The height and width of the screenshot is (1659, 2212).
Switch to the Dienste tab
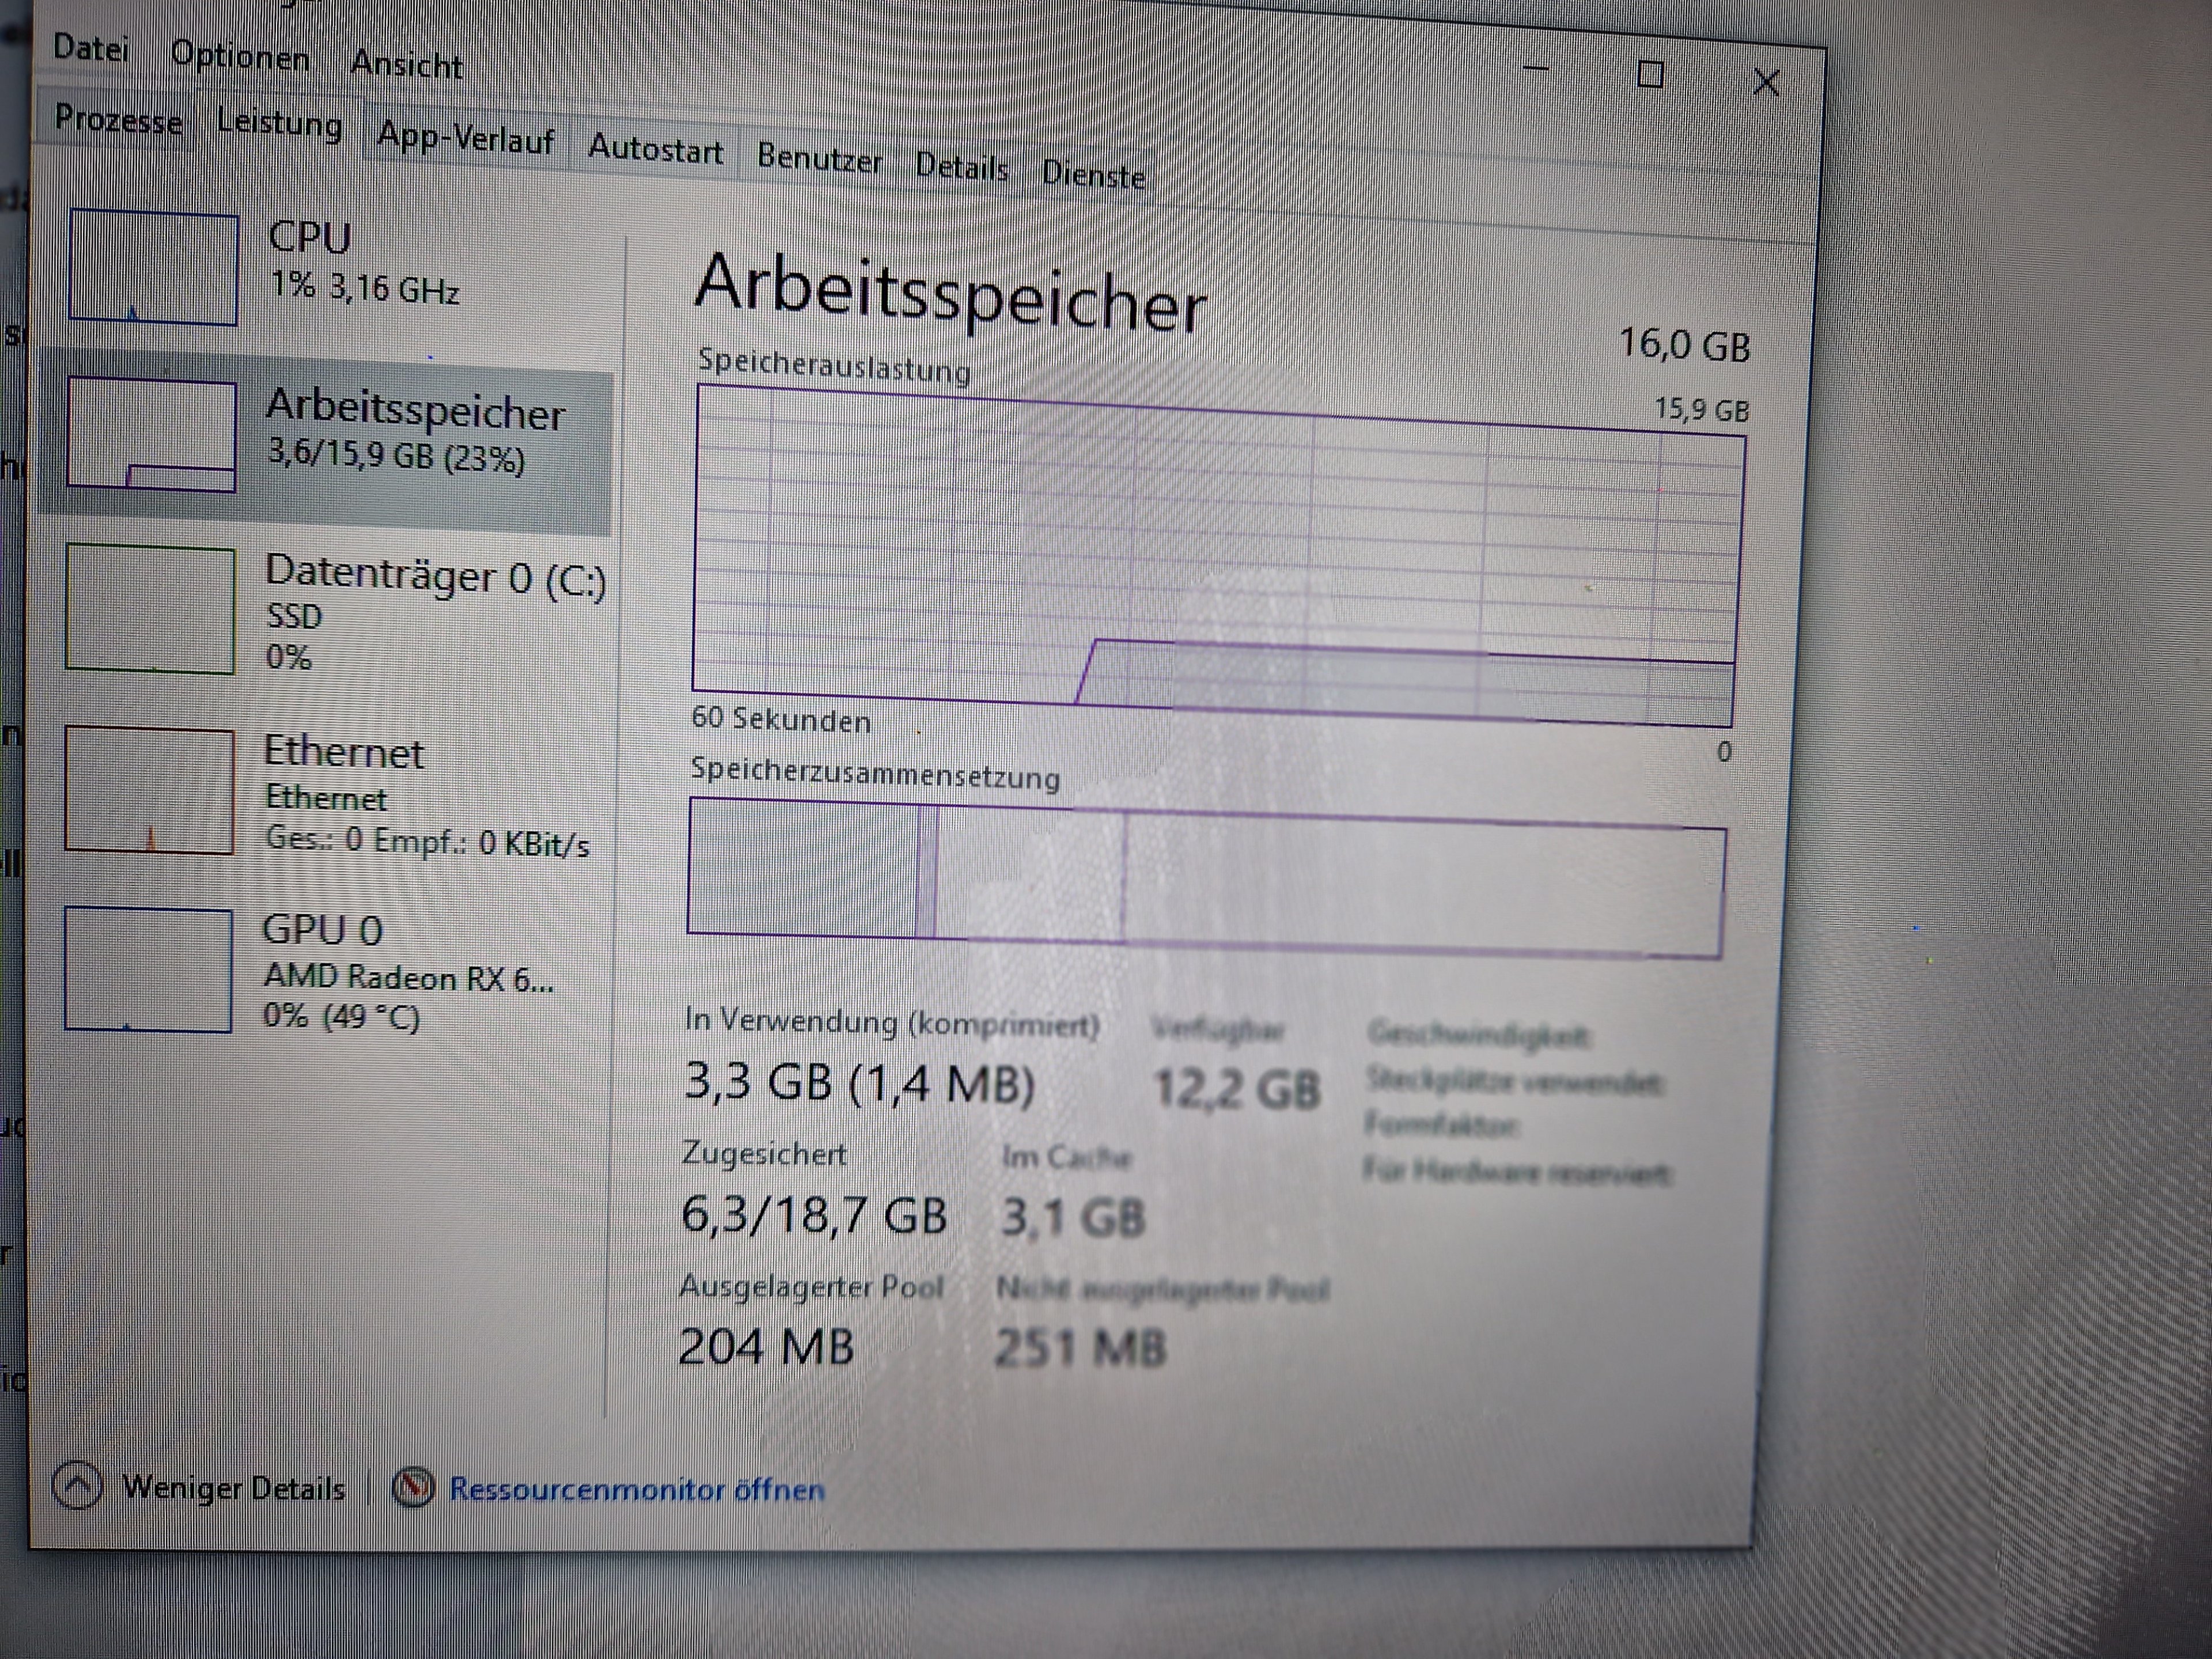1093,175
